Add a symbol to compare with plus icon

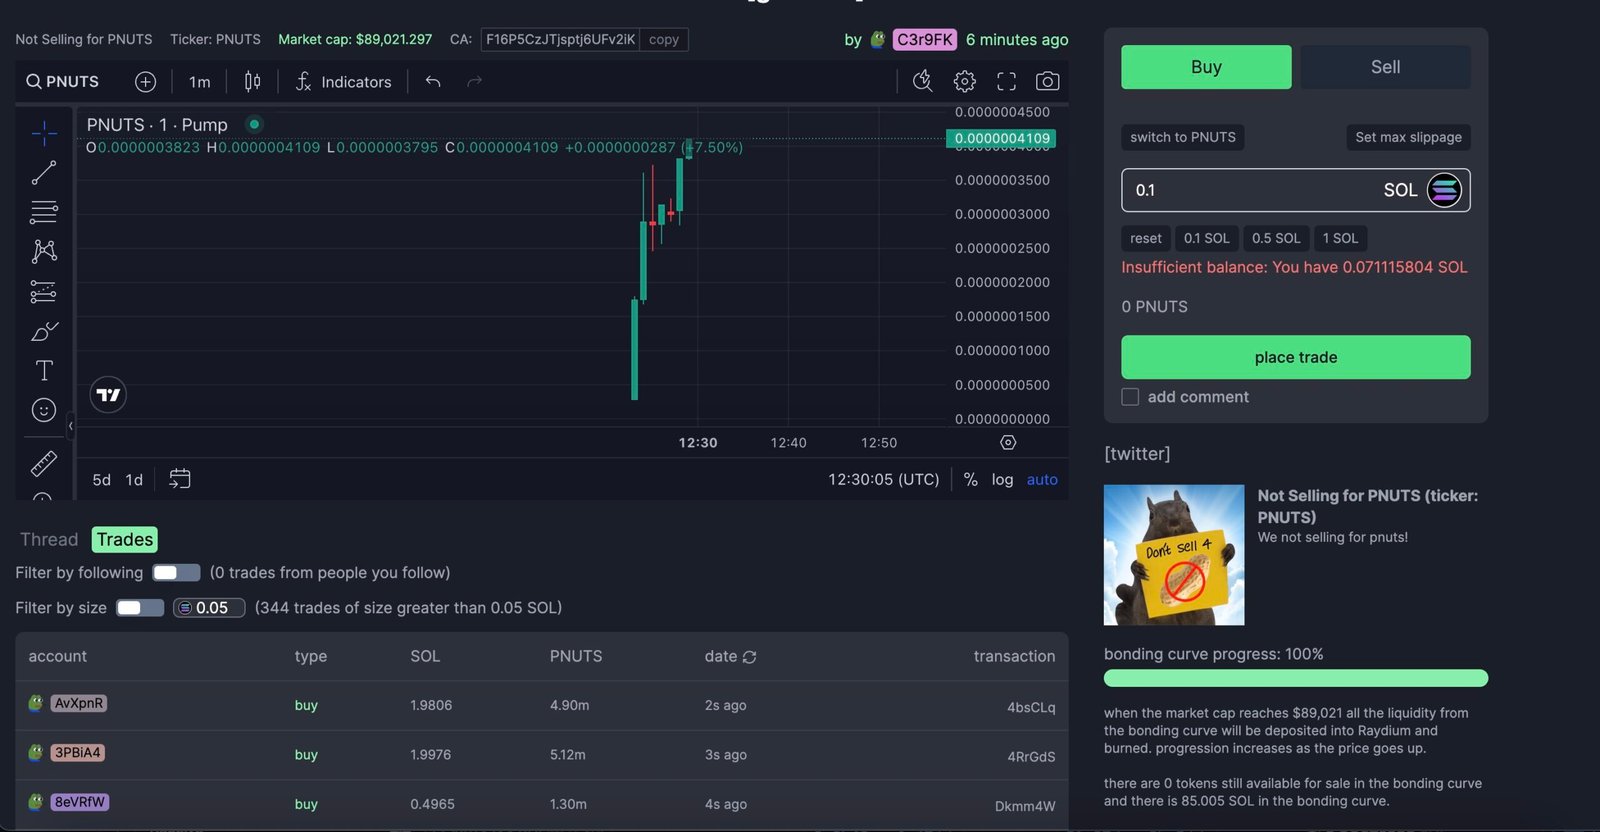[146, 82]
